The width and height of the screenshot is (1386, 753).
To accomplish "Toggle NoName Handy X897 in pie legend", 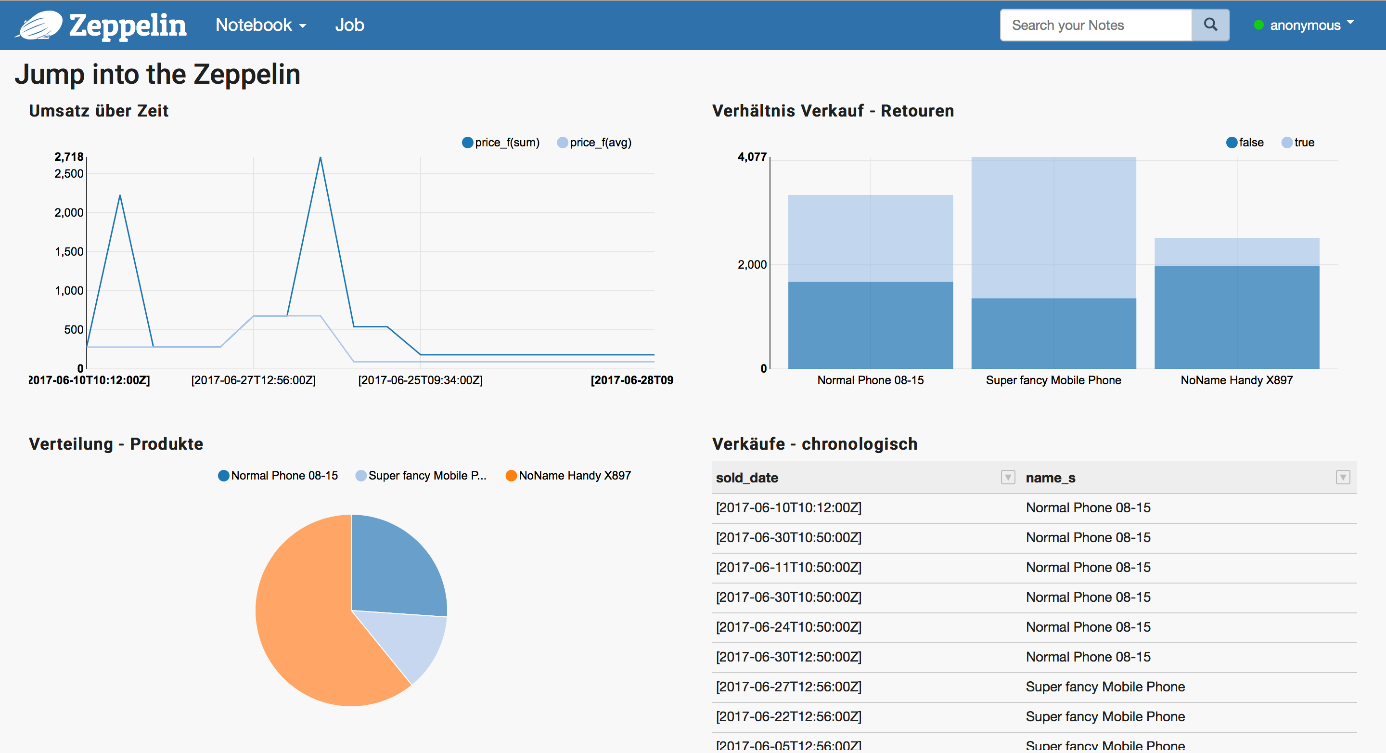I will [x=567, y=476].
